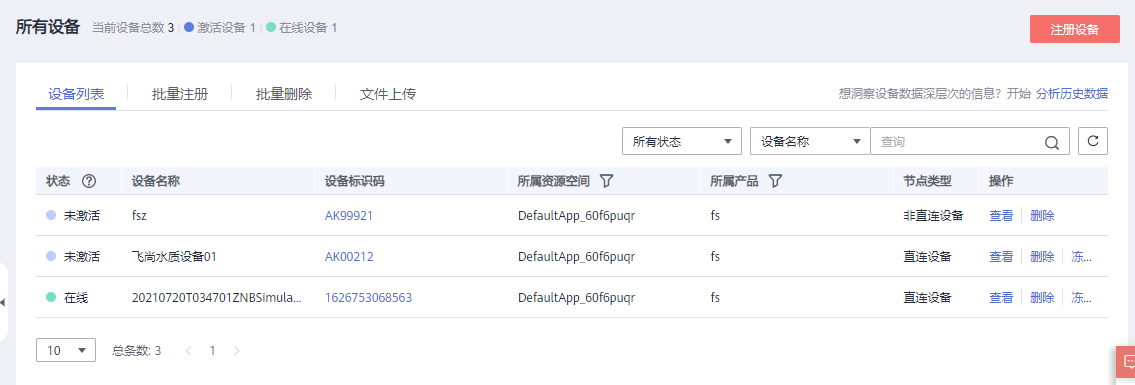Switch to the 批量注册 tab
Screen dimensions: 1135x385
[x=180, y=94]
